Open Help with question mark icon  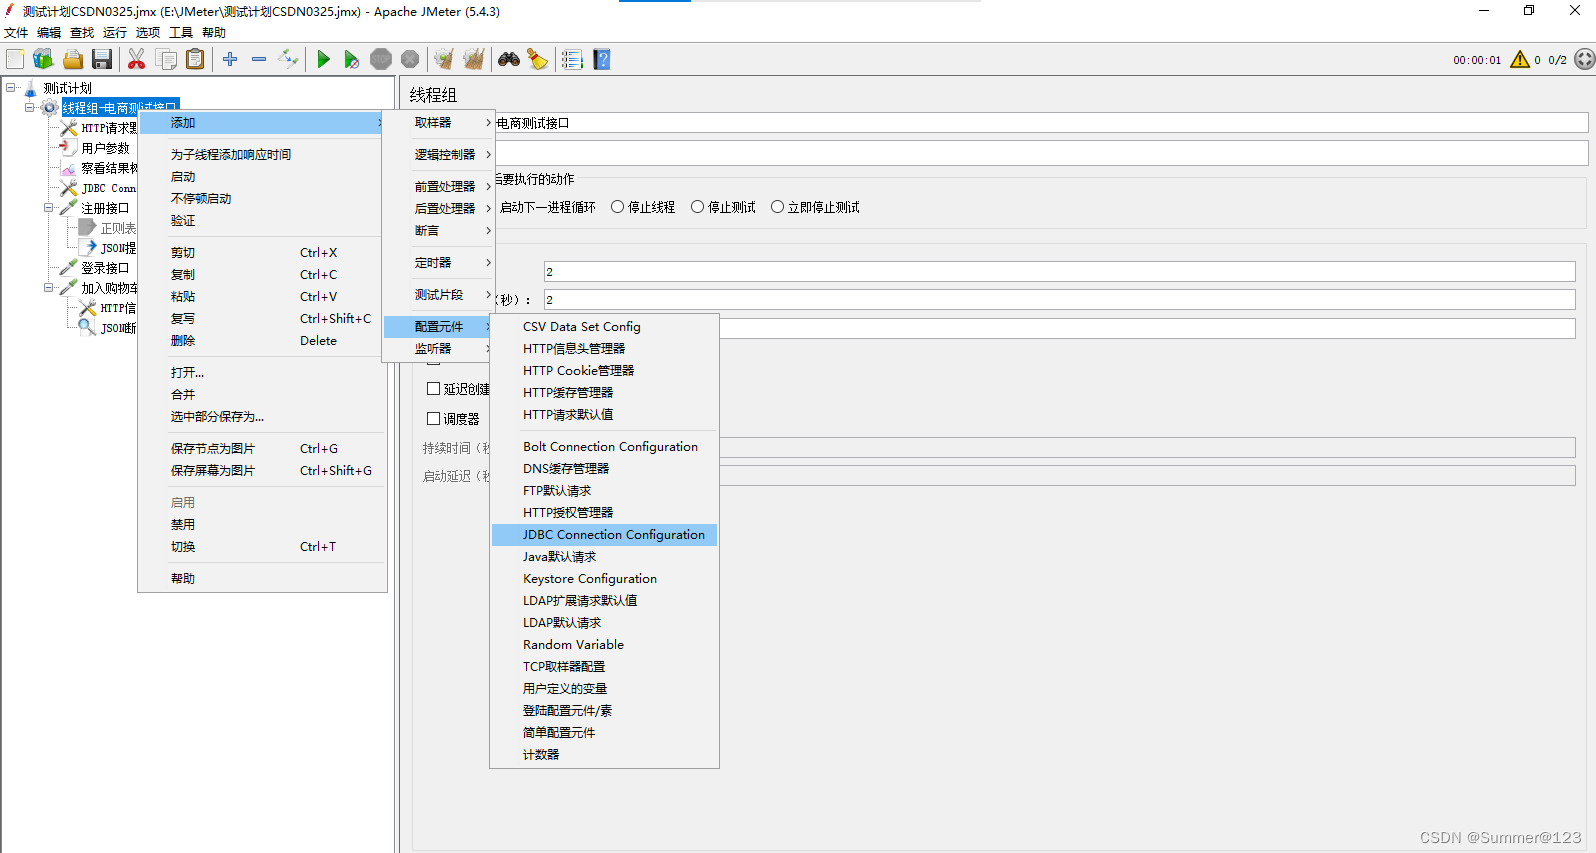click(x=602, y=60)
